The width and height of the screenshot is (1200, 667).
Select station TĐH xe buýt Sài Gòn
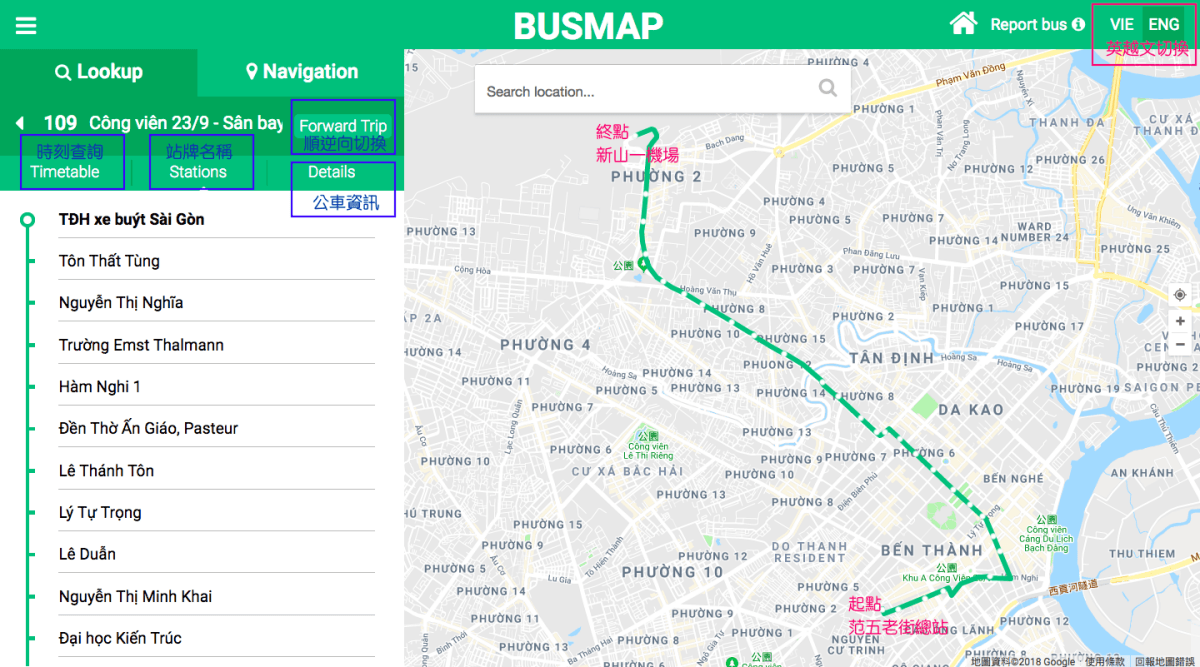(x=217, y=219)
